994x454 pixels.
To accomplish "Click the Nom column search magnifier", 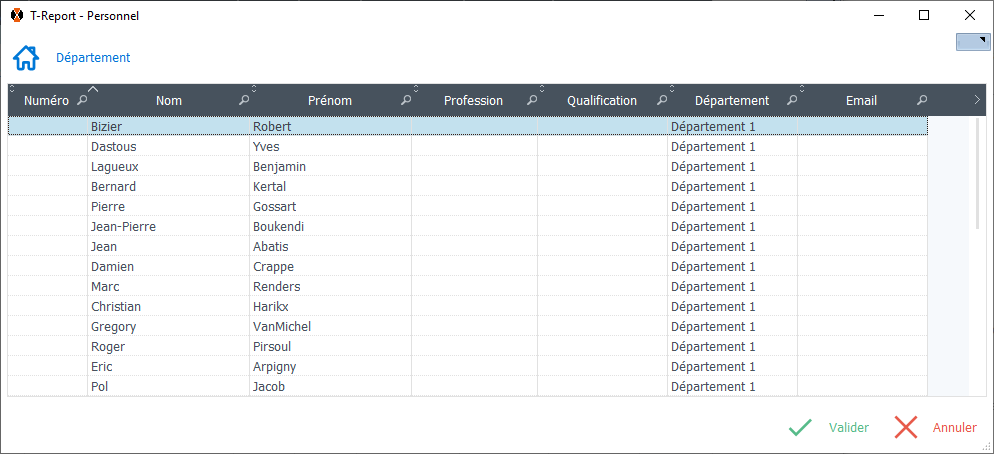I will pyautogui.click(x=244, y=100).
